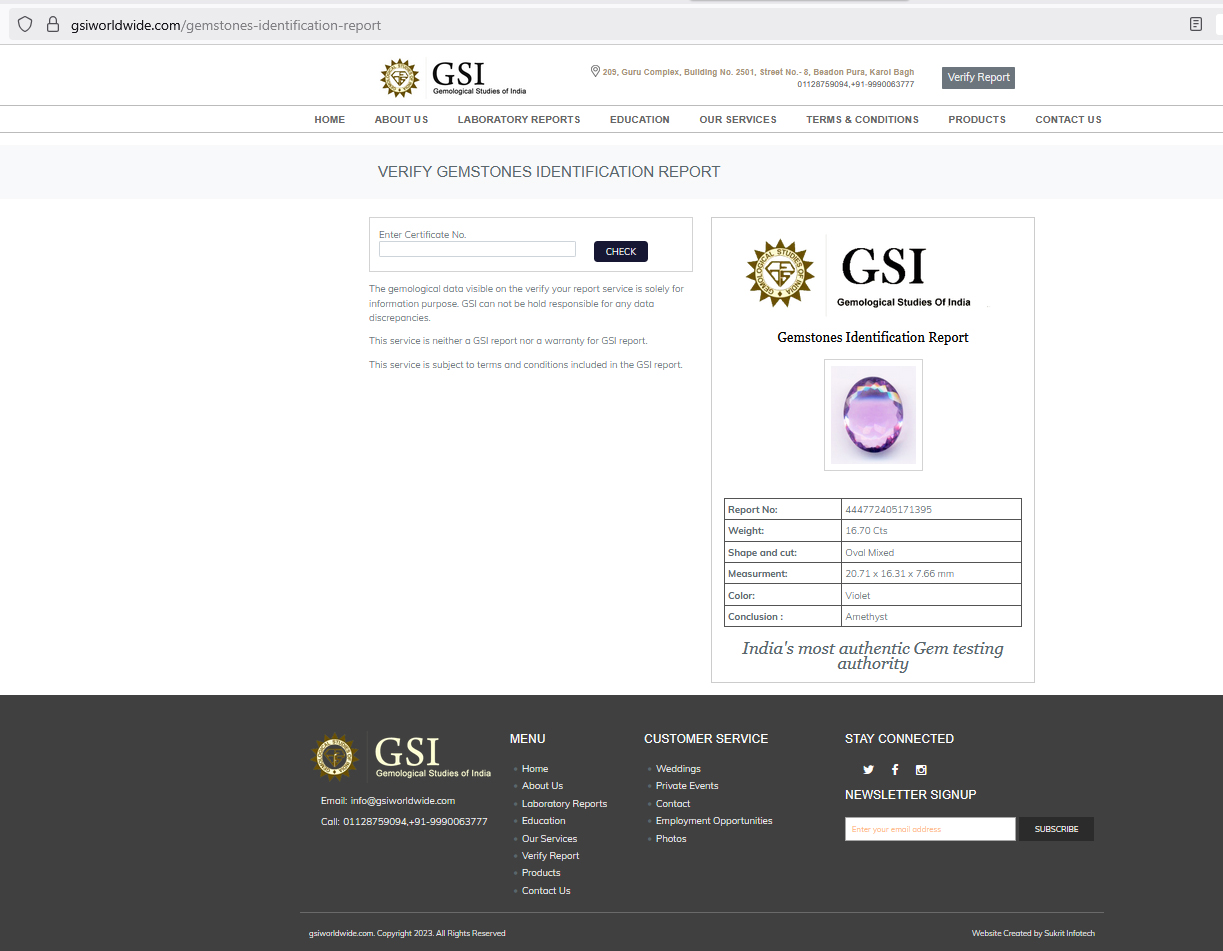This screenshot has width=1223, height=951.
Task: Click the location pin icon beside address
Action: pyautogui.click(x=596, y=71)
